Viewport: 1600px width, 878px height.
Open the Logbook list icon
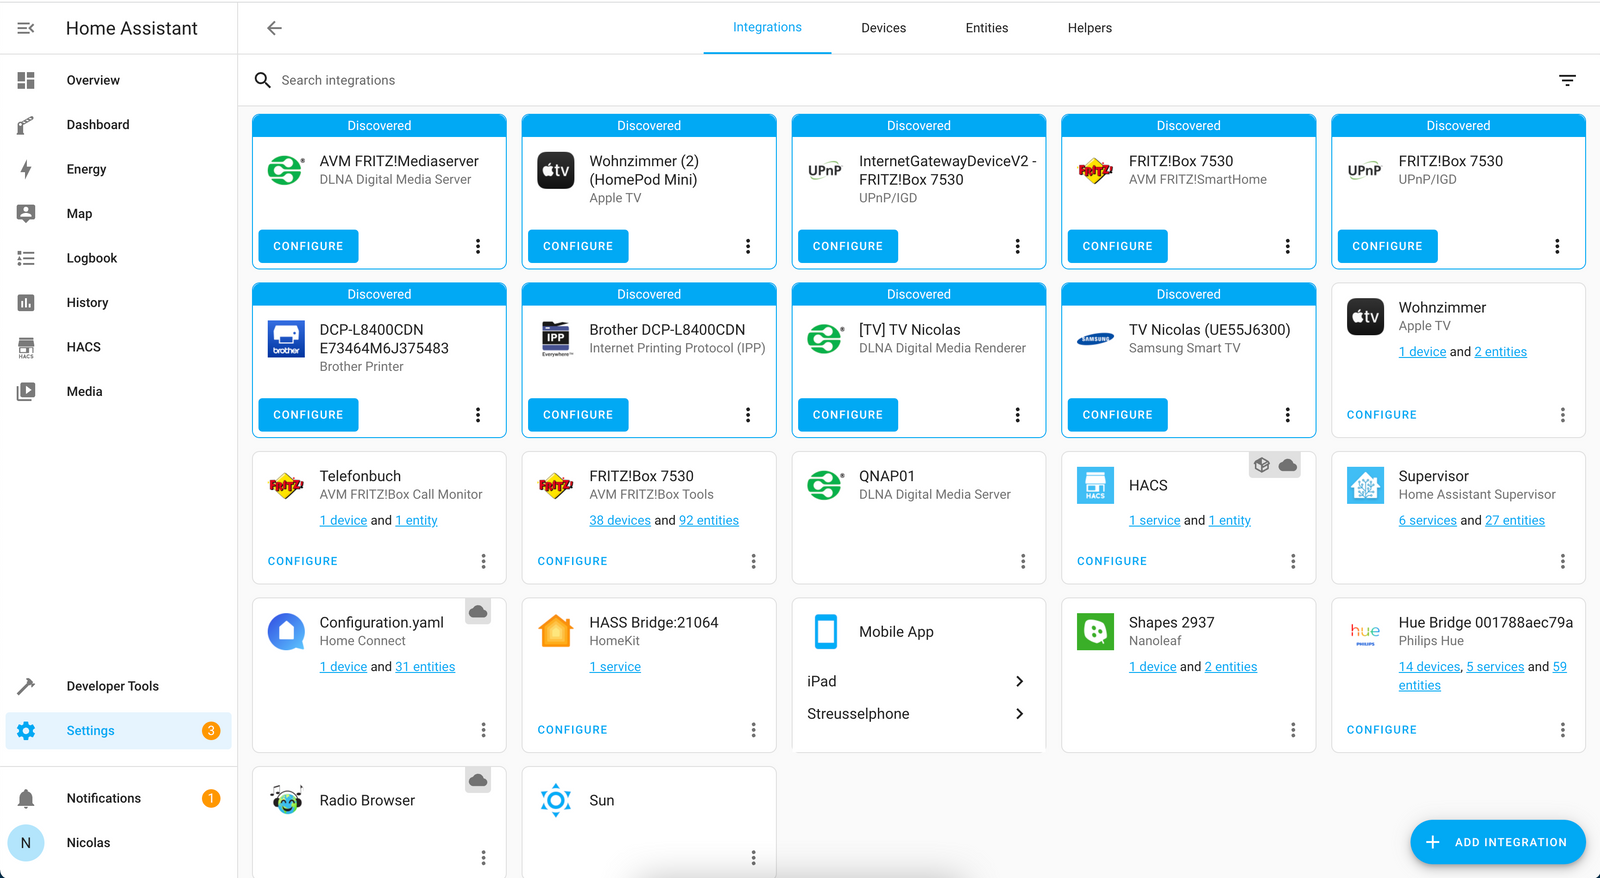[26, 258]
